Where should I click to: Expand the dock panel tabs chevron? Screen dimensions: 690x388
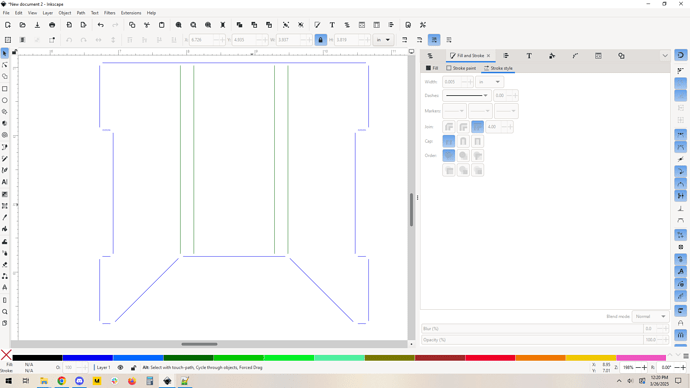click(665, 56)
